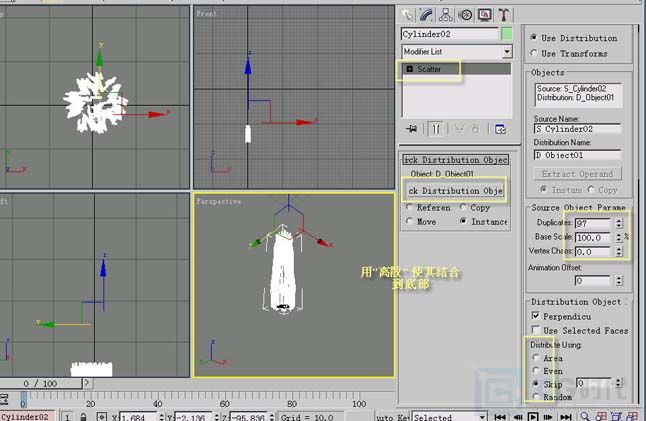This screenshot has width=646, height=421.
Task: Toggle Show End Result button
Action: 435,129
